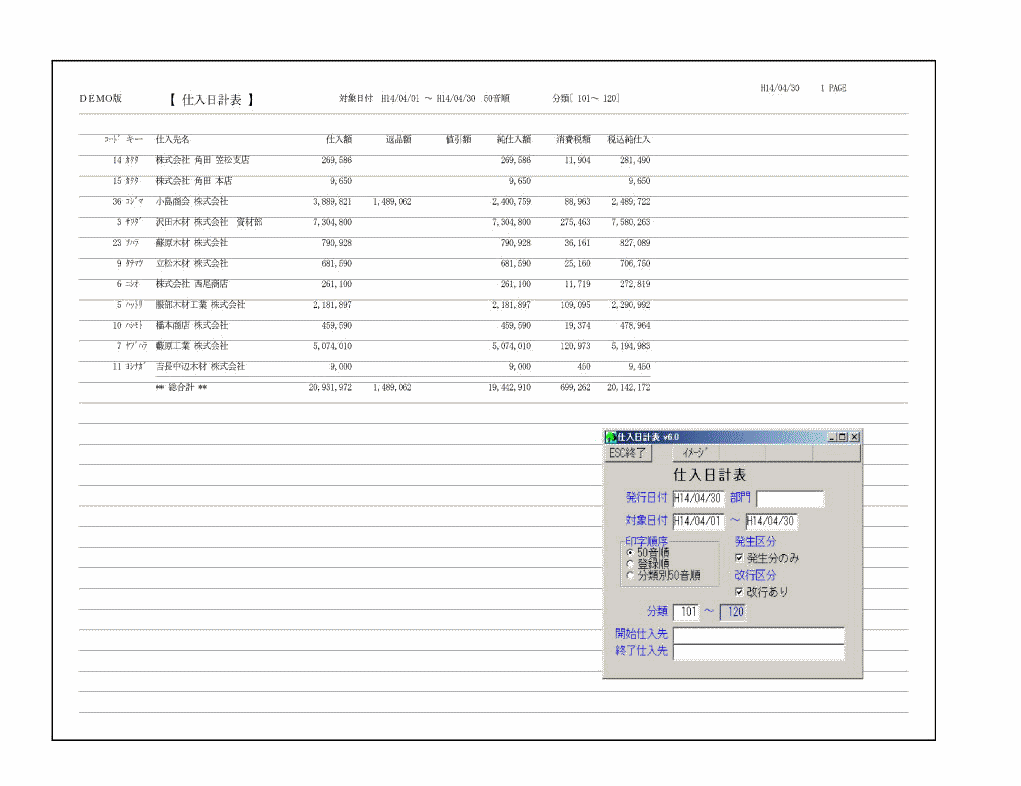1021x786 pixels.
Task: Maximize the 仕入日計表 v6.0 dialog
Action: point(842,437)
